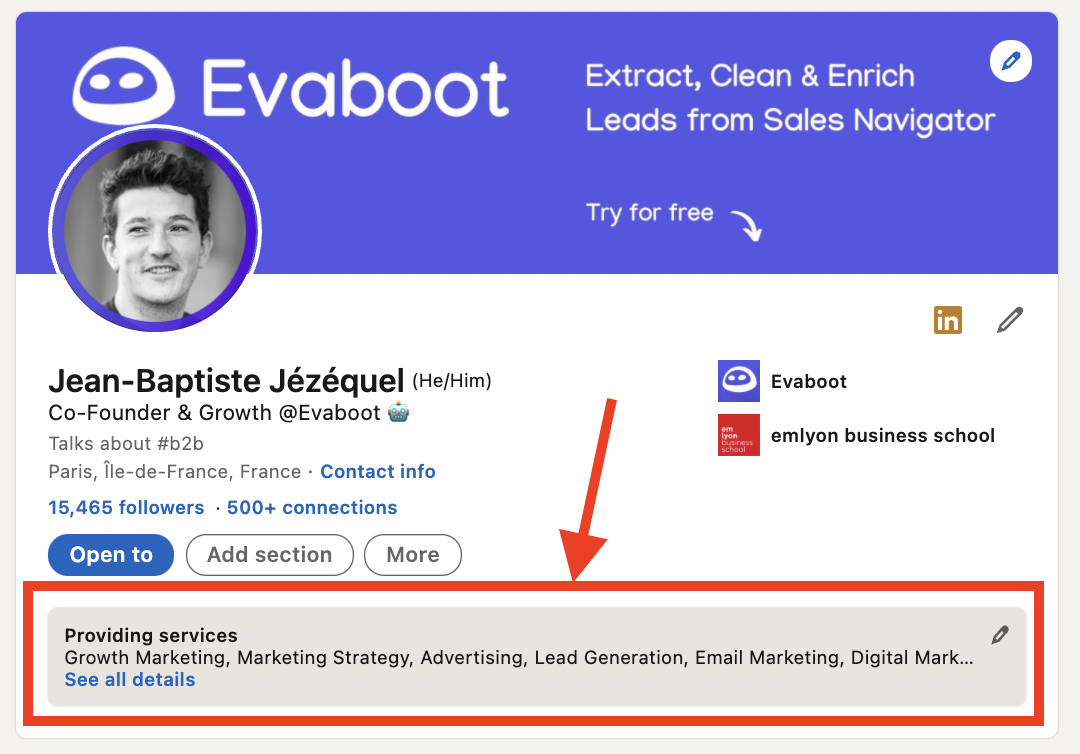Edit Providing services with pencil icon
The image size is (1080, 754).
[1000, 635]
